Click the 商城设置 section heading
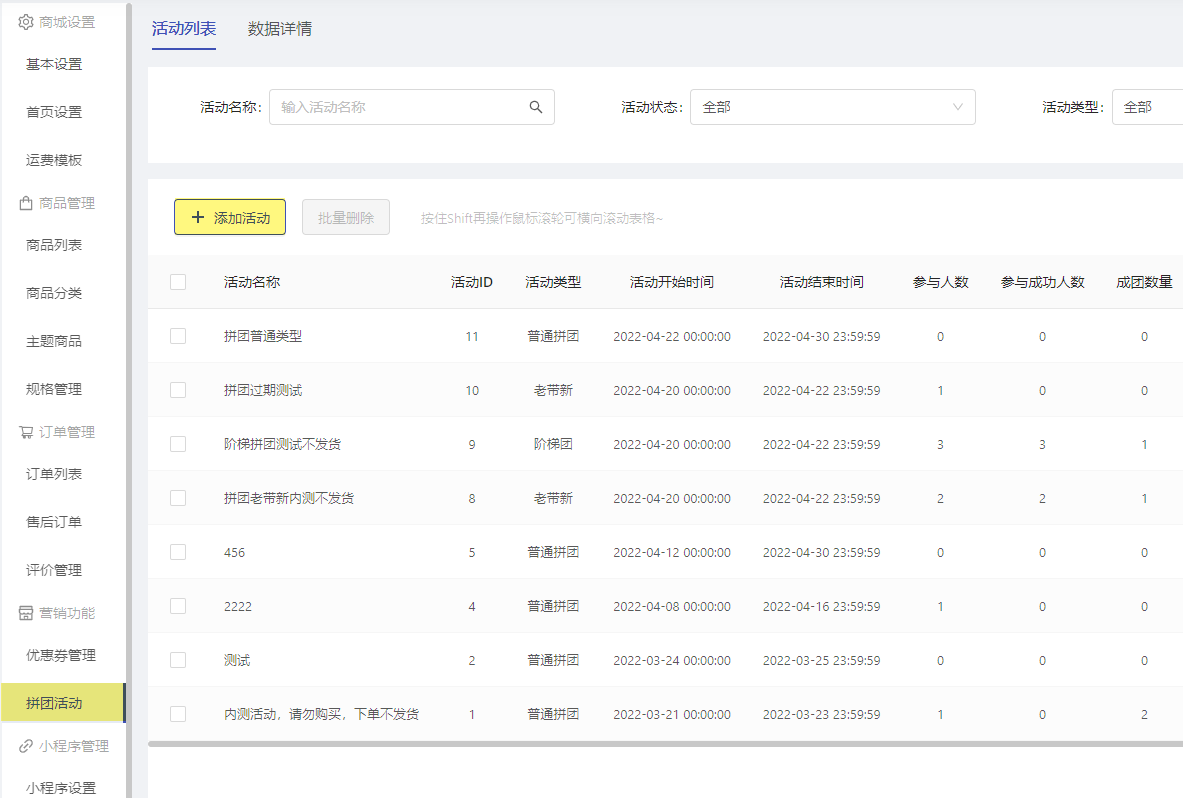This screenshot has width=1183, height=798. [66, 22]
